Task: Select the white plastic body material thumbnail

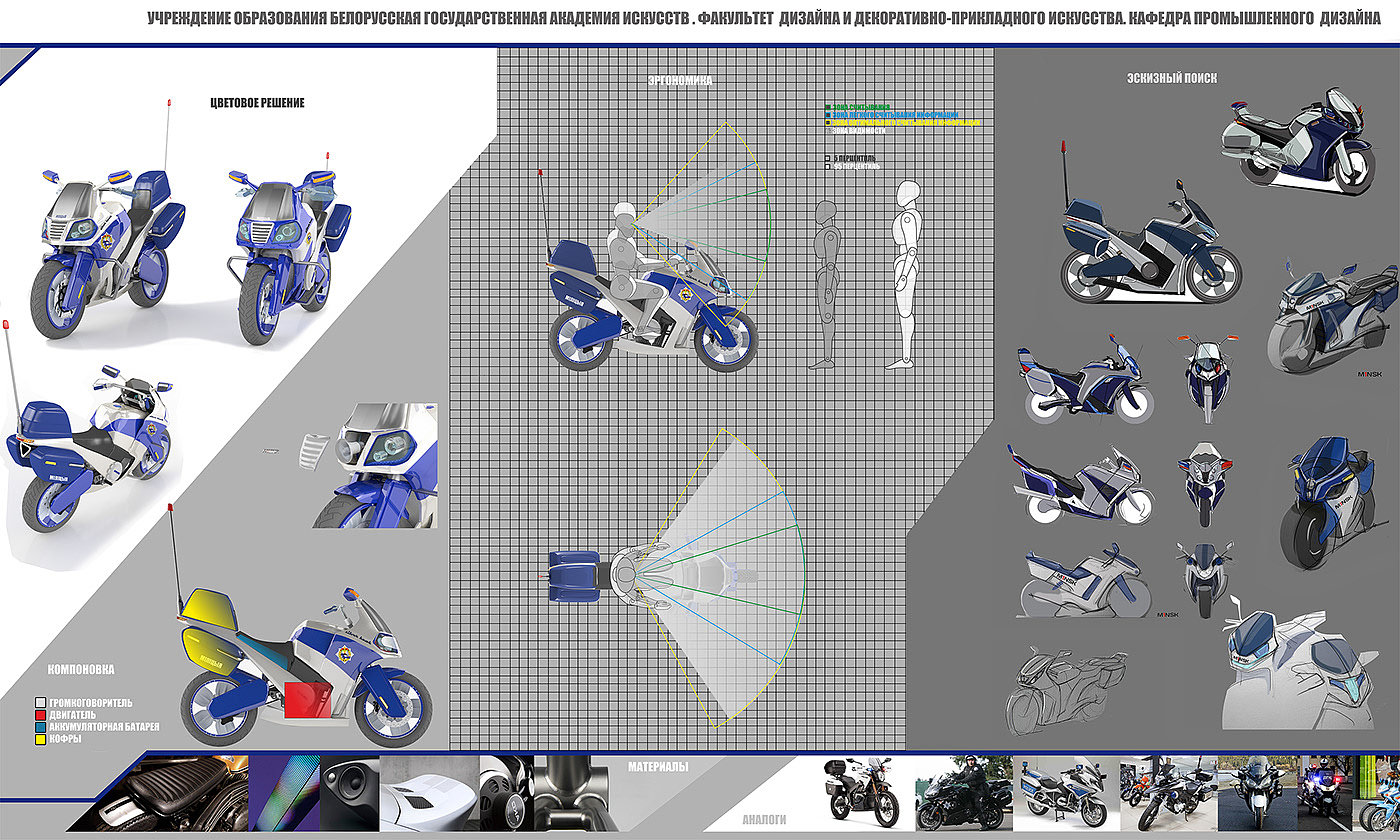Action: pyautogui.click(x=430, y=794)
